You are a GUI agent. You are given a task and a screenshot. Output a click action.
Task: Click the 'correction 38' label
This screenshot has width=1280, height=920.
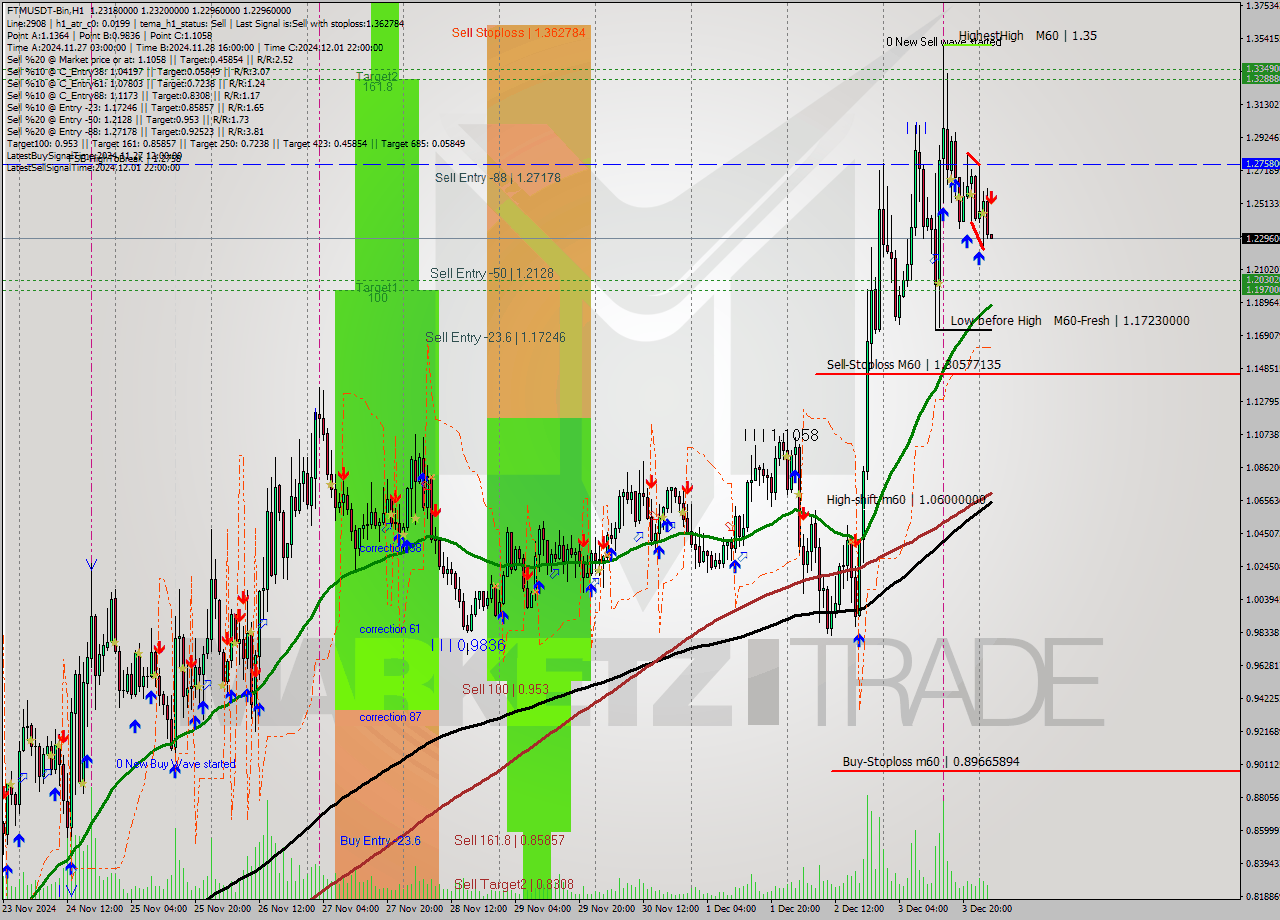[x=390, y=549]
